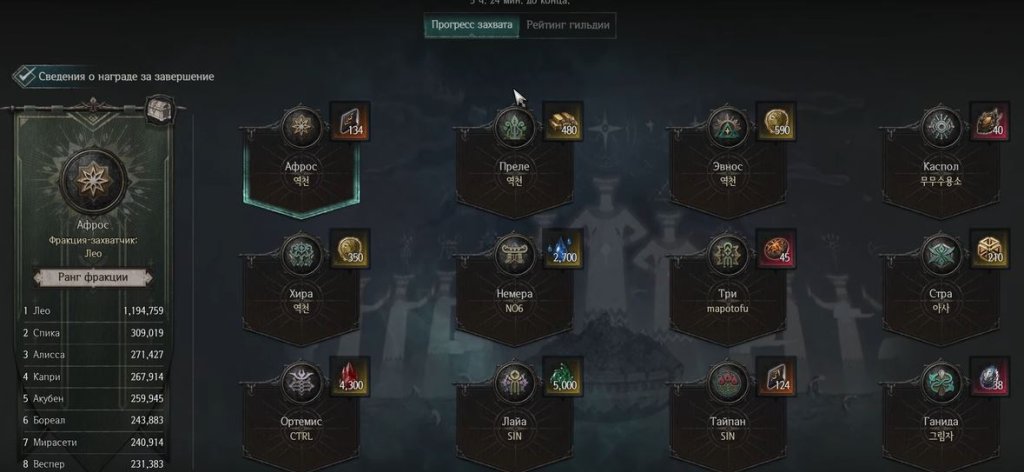Open the Немера territory emblem
The image size is (1024, 472).
[x=515, y=254]
